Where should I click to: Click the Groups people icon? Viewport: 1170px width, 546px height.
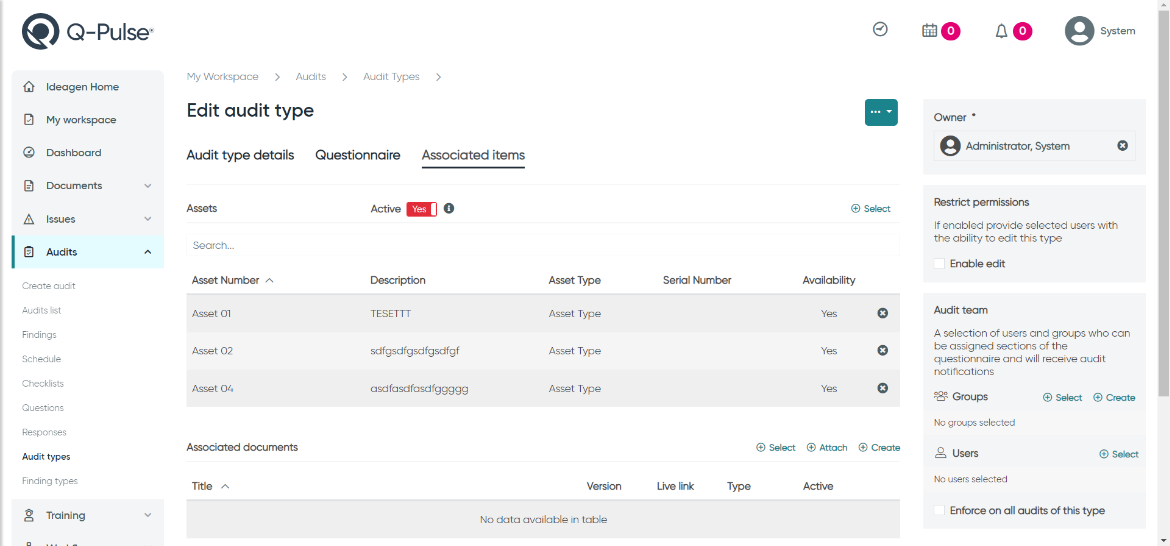pyautogui.click(x=941, y=397)
